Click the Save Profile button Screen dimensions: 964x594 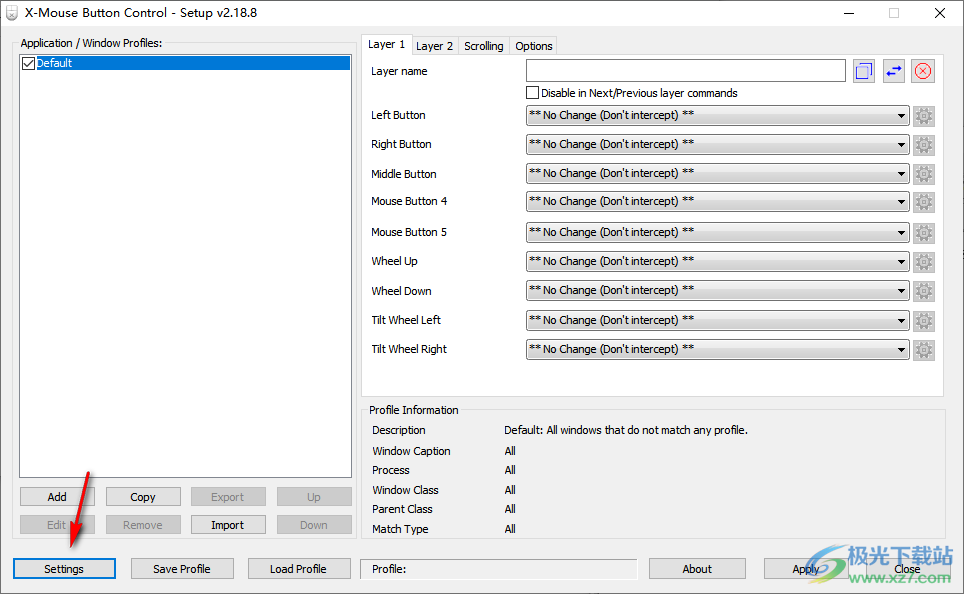coord(182,569)
